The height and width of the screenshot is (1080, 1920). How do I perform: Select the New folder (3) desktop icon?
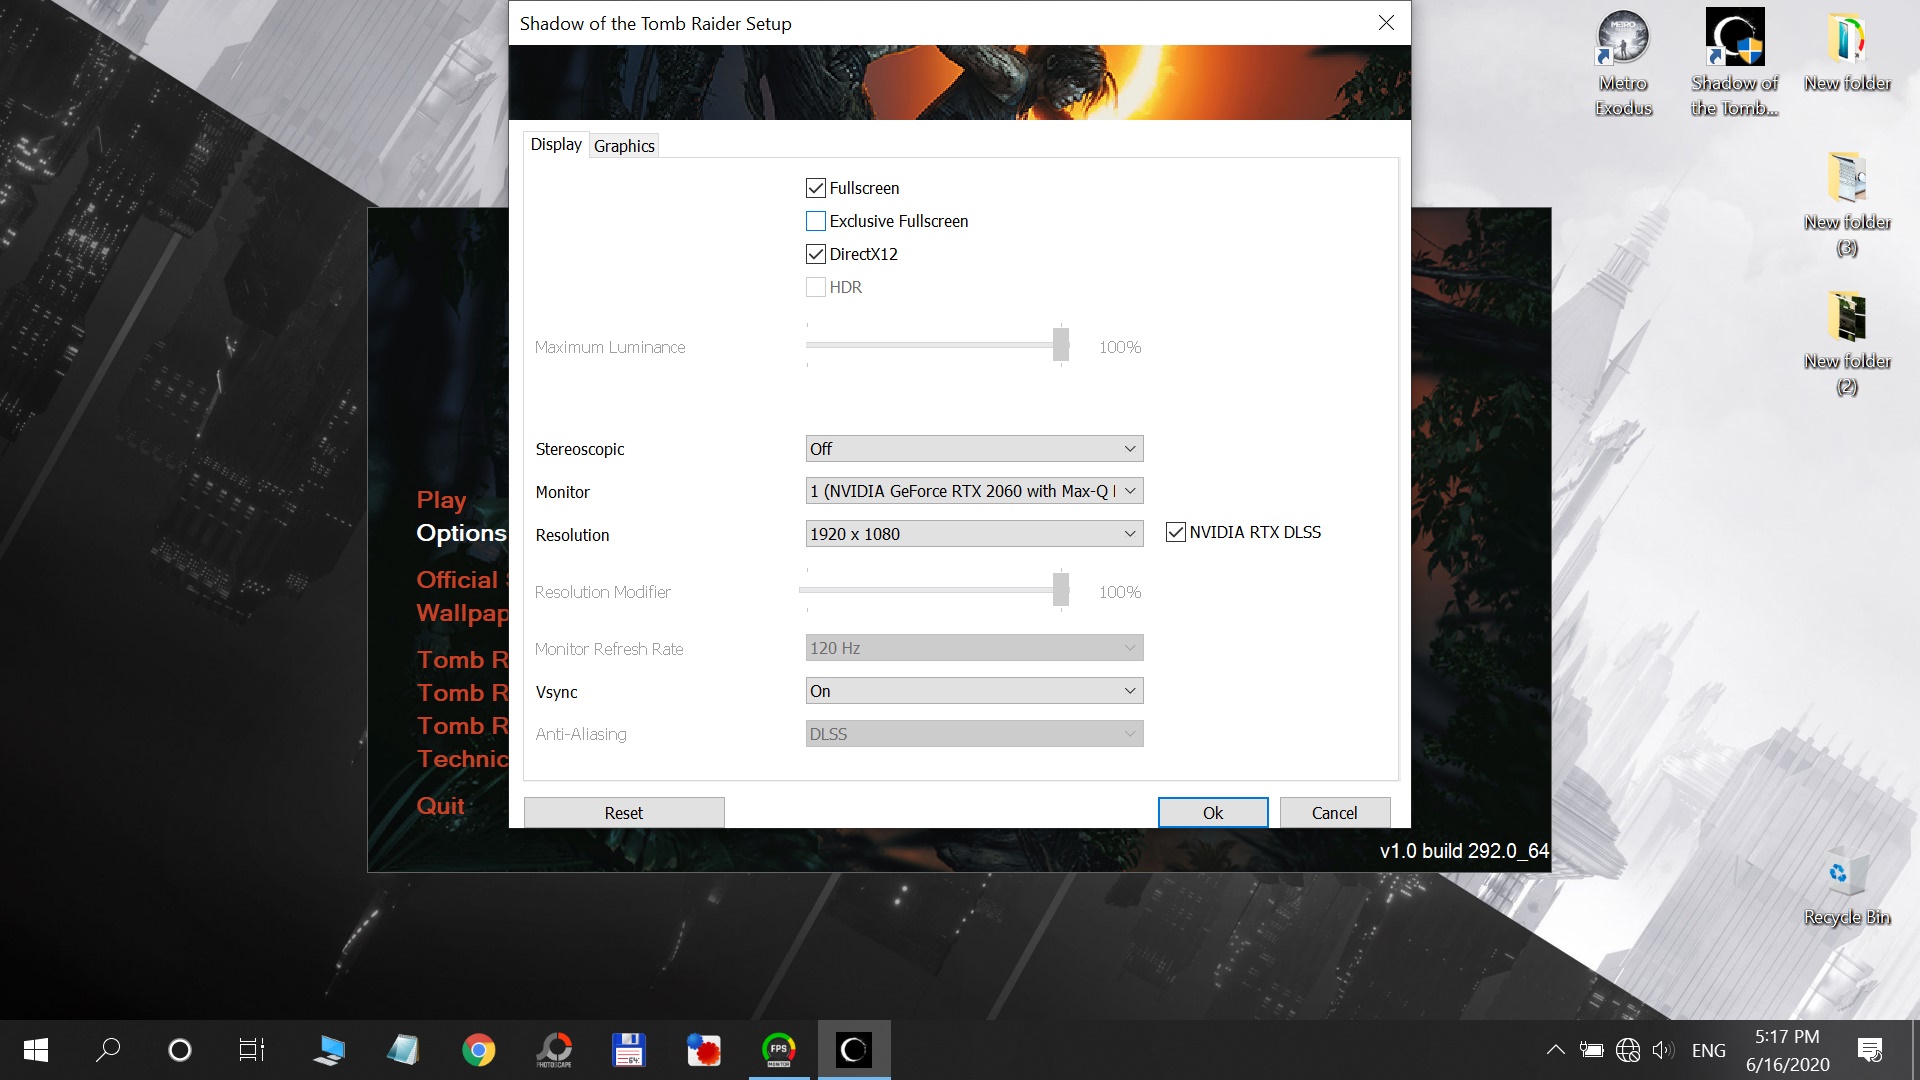1847,204
